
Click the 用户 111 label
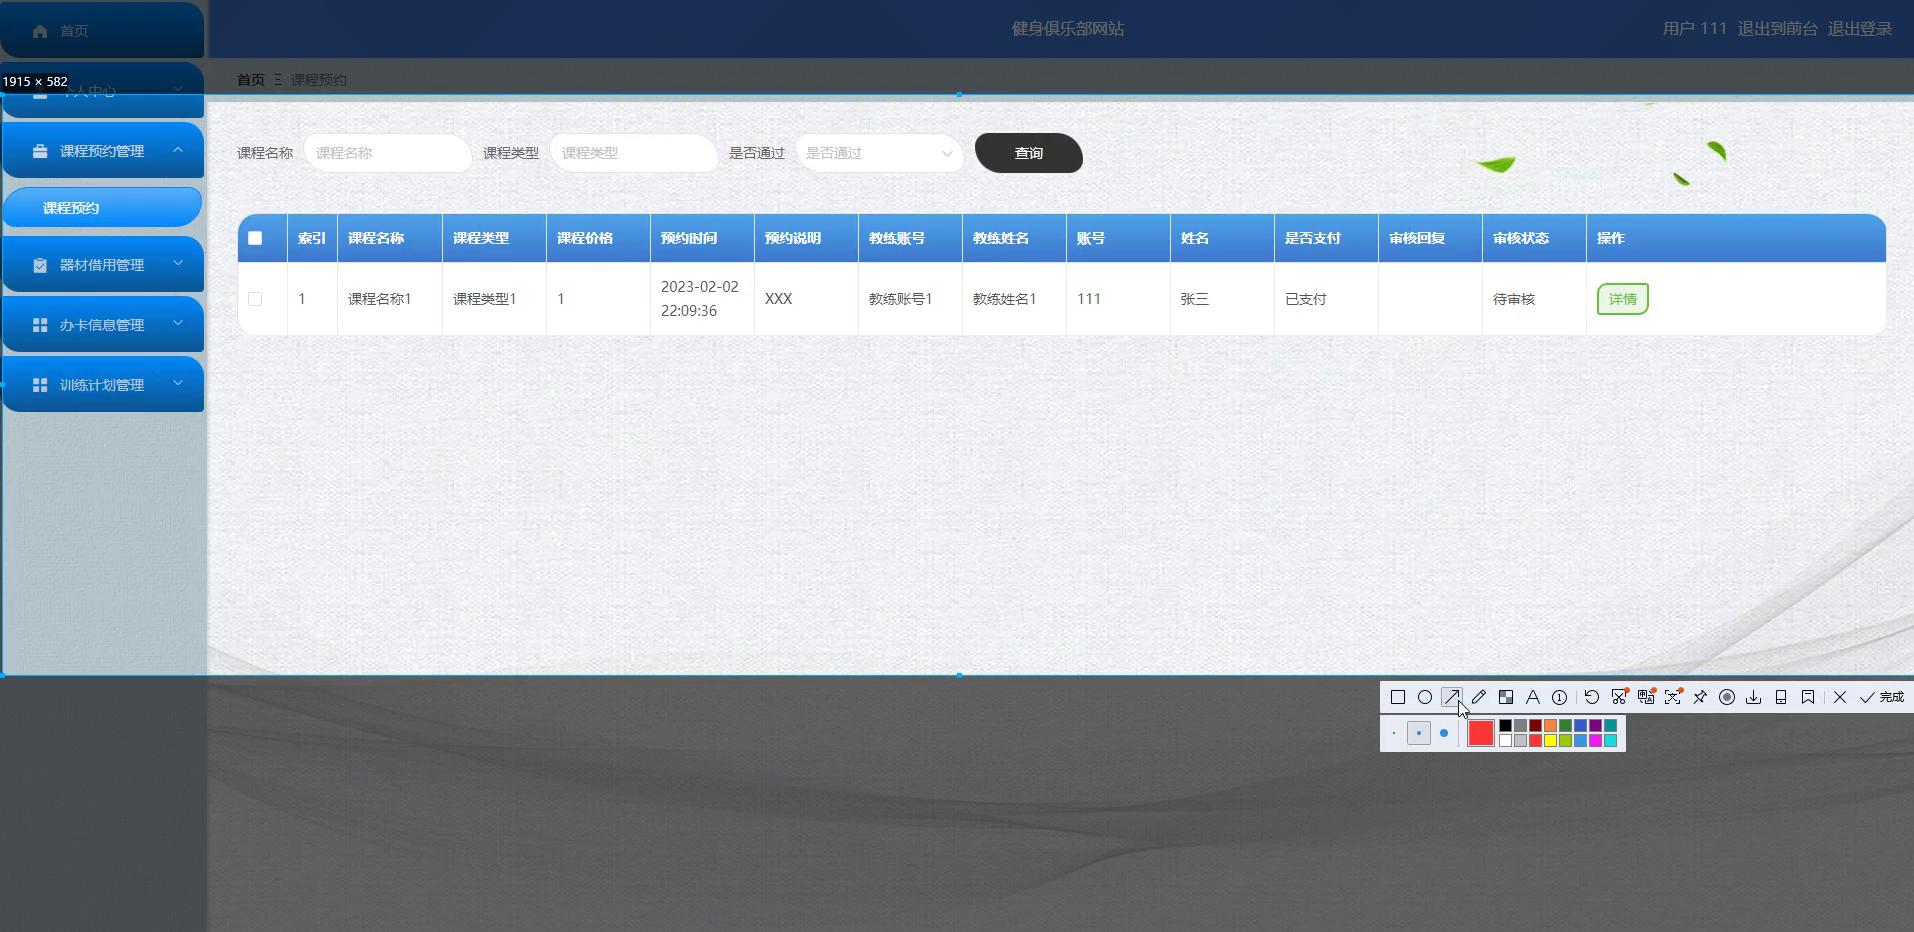click(x=1695, y=29)
